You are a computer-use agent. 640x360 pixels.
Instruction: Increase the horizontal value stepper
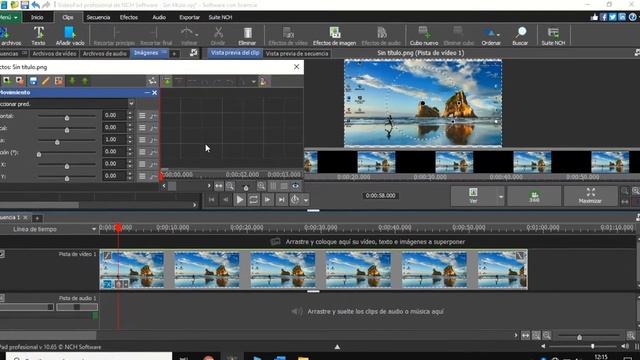(130, 113)
